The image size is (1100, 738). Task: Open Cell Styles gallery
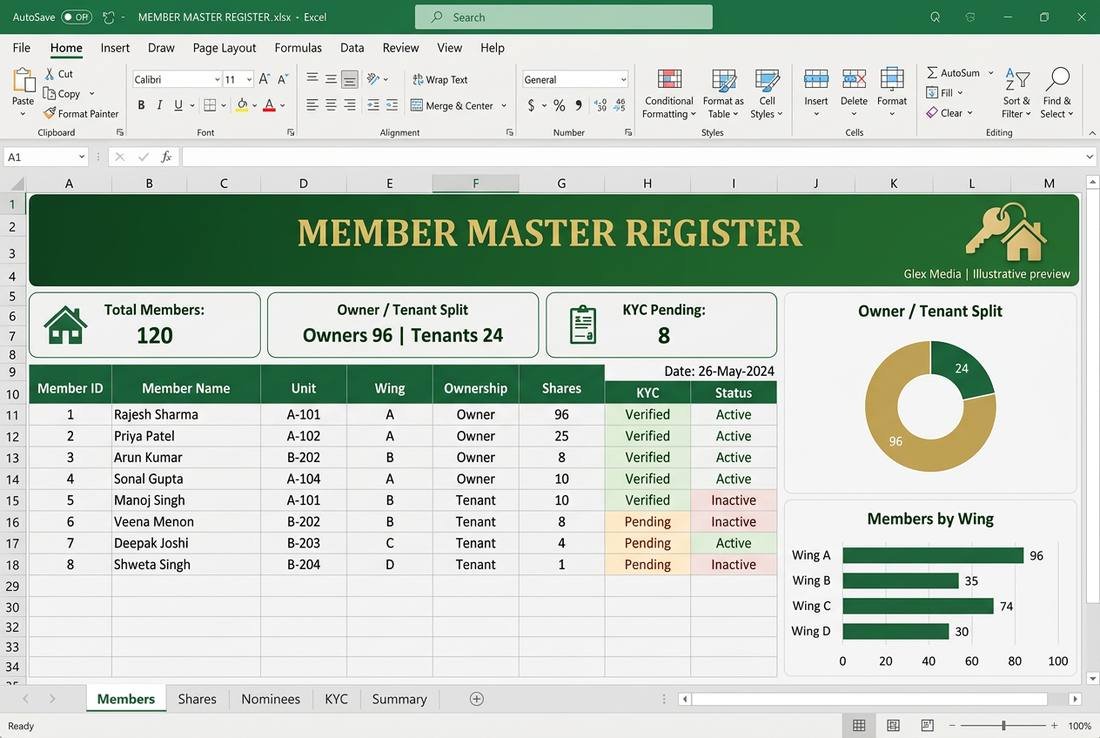tap(766, 93)
